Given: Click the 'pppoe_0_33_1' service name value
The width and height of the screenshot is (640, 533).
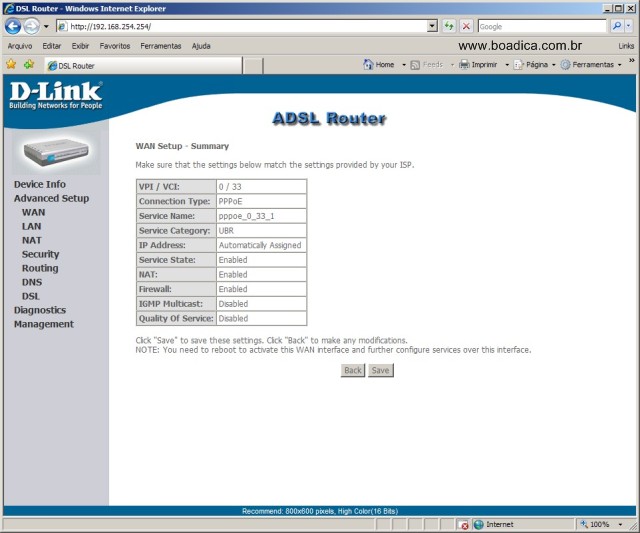Looking at the screenshot, I should (246, 216).
